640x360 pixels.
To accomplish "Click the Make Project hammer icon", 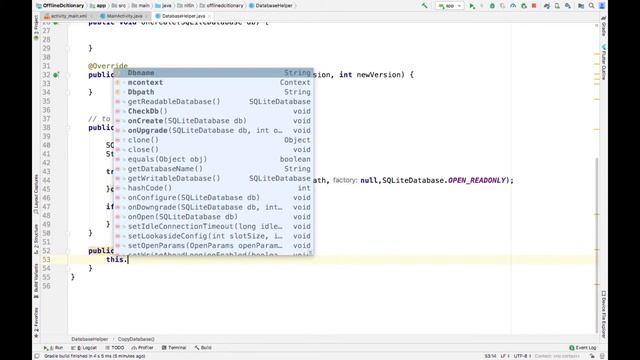I will [x=425, y=6].
